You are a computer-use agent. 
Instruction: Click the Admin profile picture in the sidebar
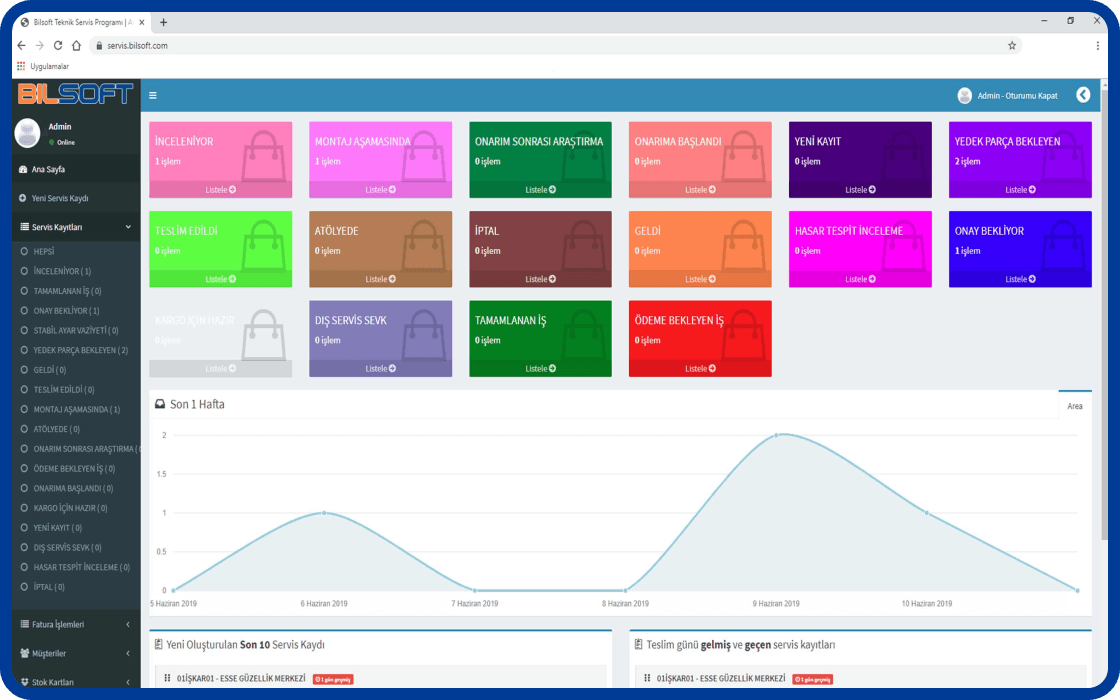pyautogui.click(x=28, y=133)
